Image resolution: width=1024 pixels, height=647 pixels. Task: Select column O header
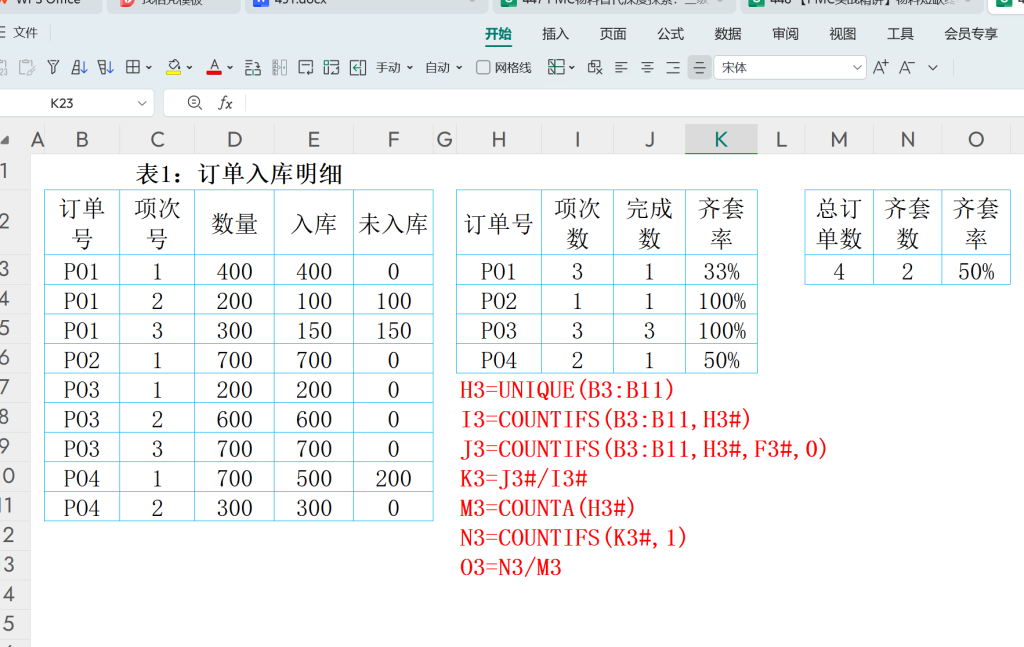click(x=976, y=139)
